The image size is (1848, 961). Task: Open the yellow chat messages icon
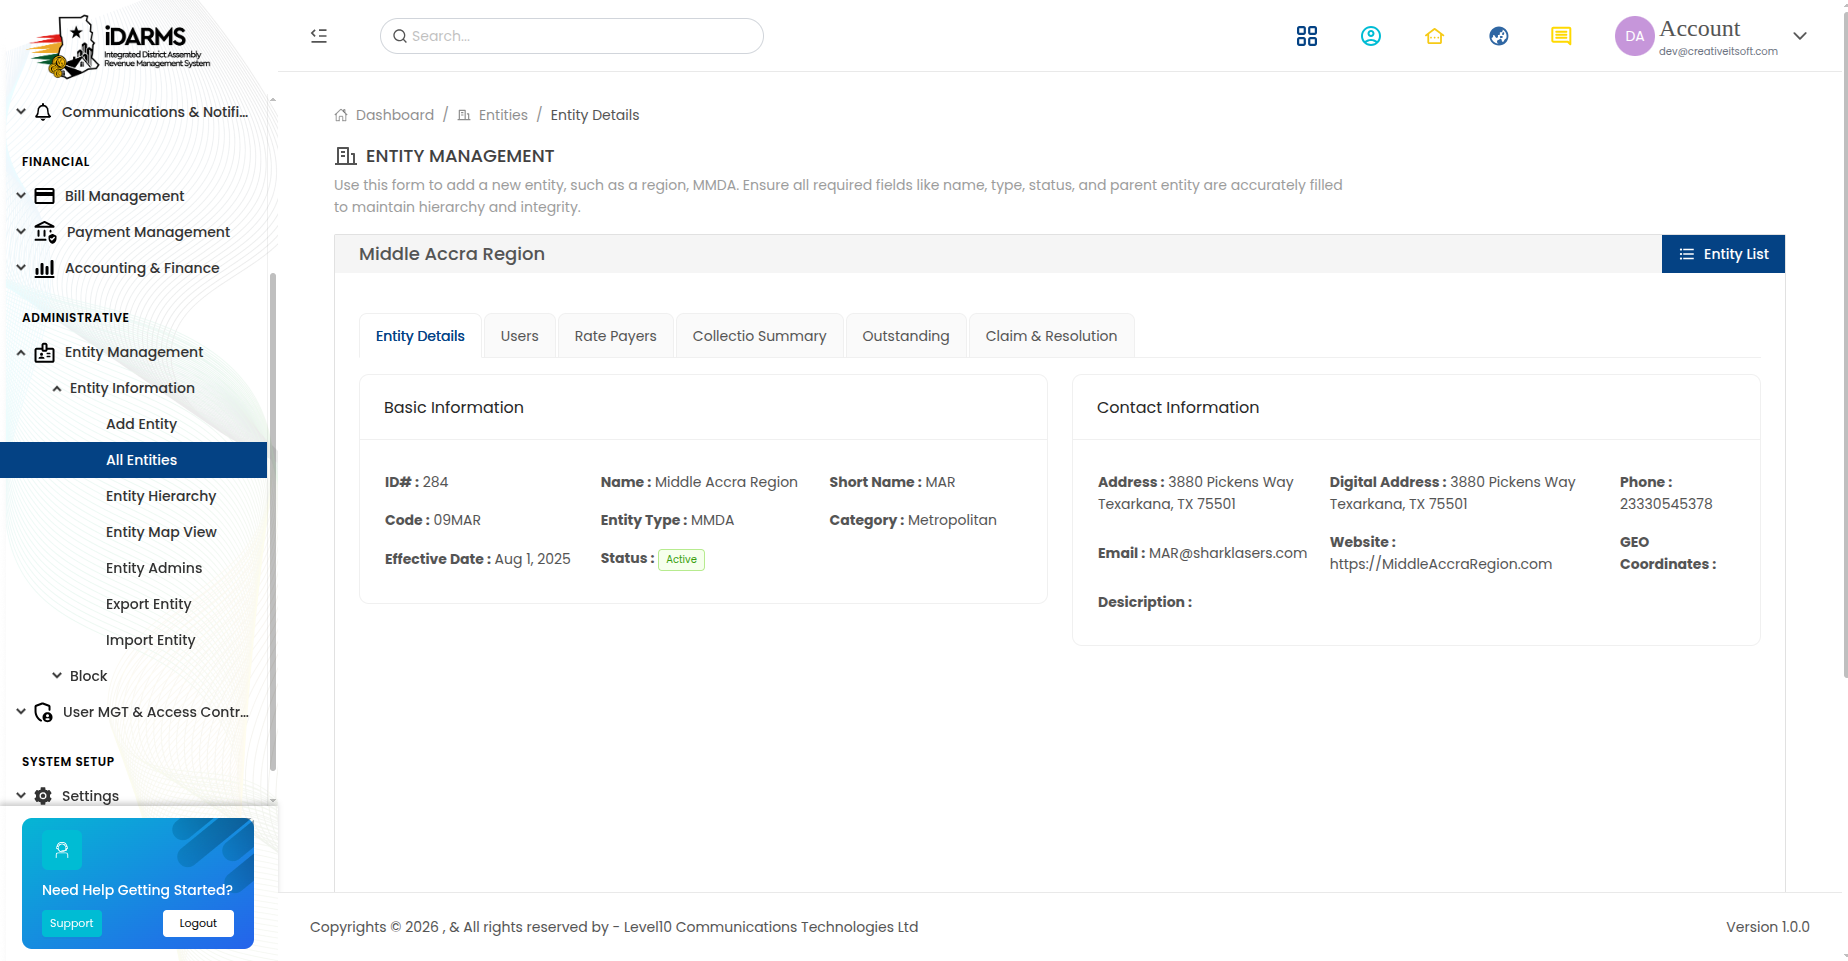[1561, 36]
